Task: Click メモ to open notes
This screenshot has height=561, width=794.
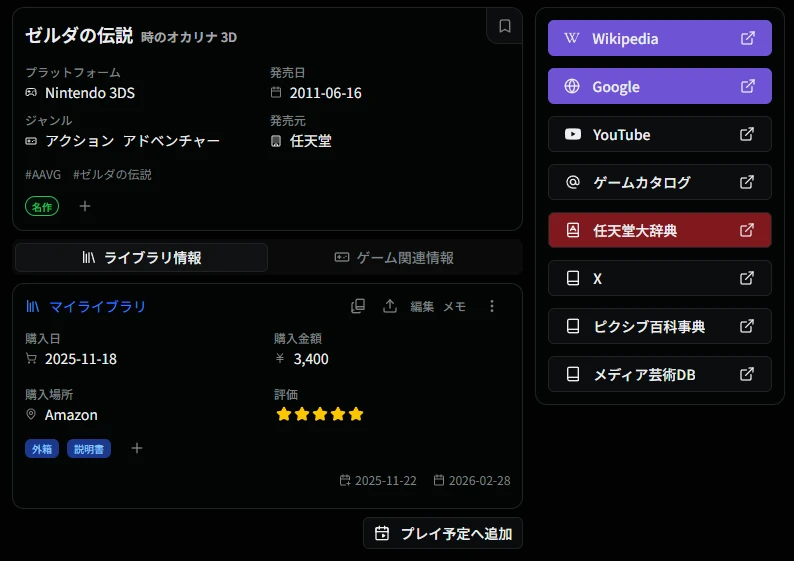Action: point(454,306)
